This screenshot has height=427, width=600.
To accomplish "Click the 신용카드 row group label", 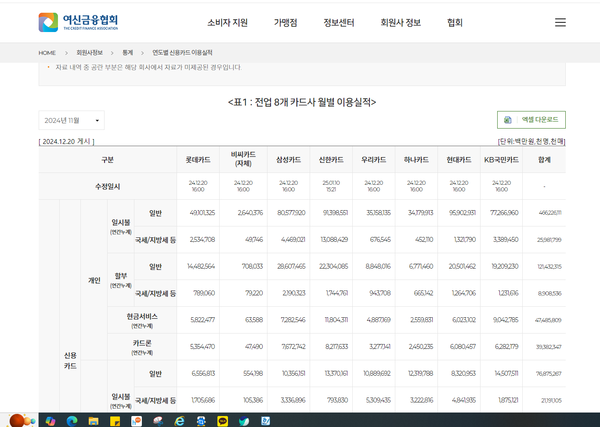I will [x=70, y=361].
